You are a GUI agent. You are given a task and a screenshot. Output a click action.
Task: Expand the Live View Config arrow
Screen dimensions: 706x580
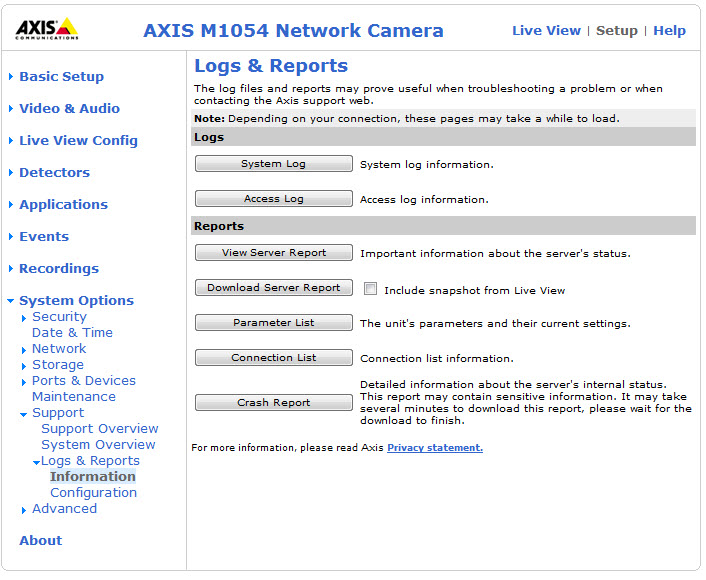click(x=11, y=141)
